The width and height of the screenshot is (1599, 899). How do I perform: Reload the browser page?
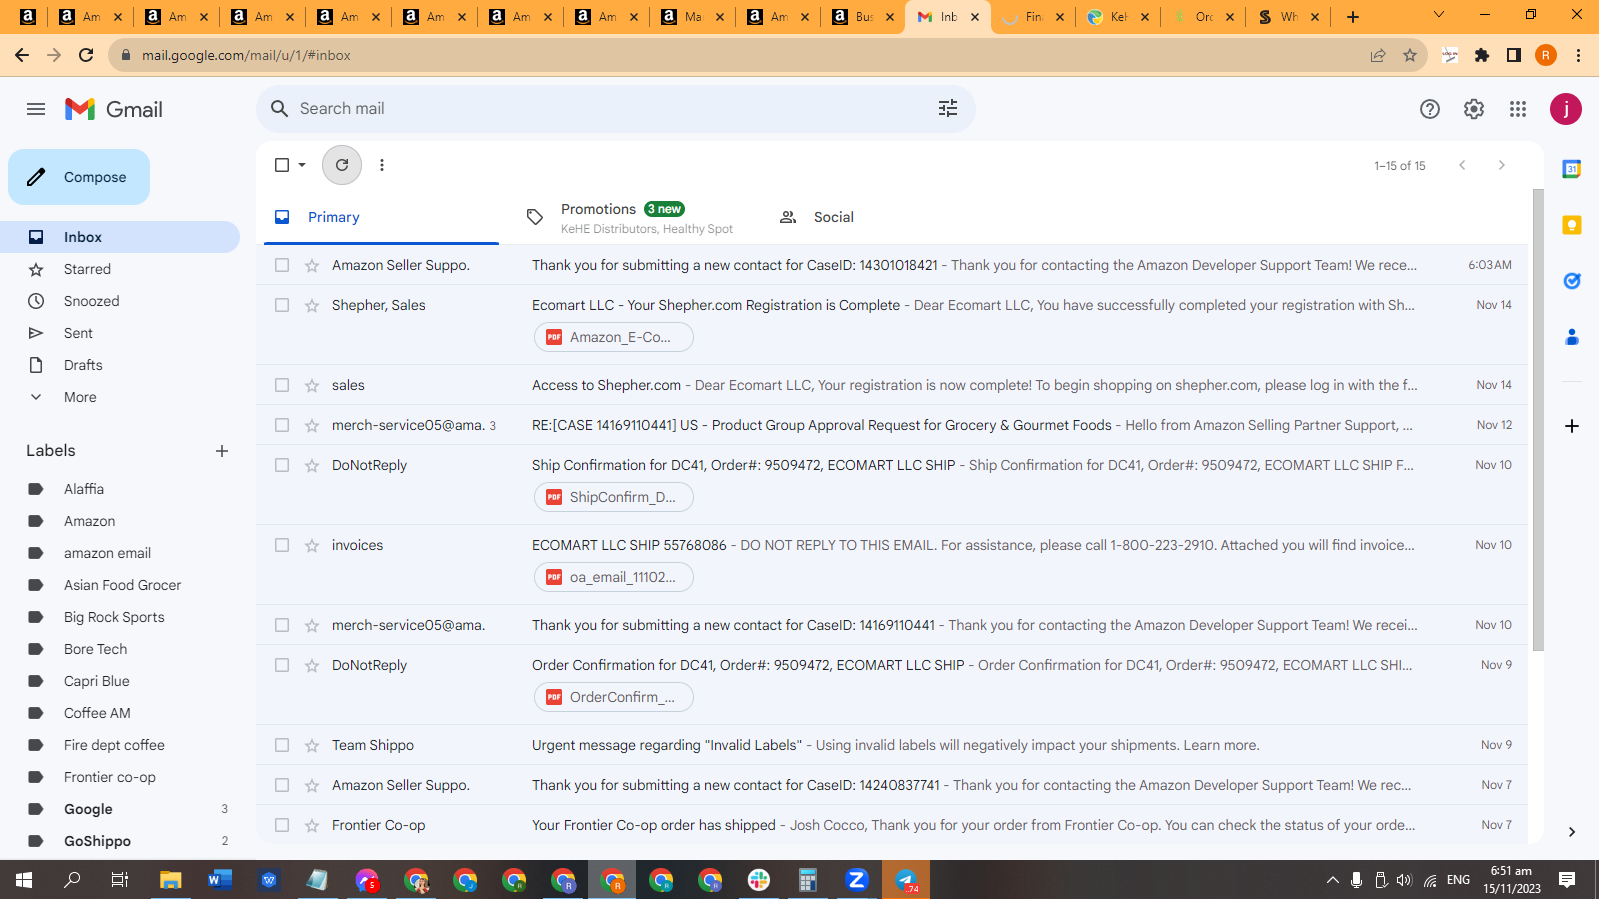[x=86, y=55]
